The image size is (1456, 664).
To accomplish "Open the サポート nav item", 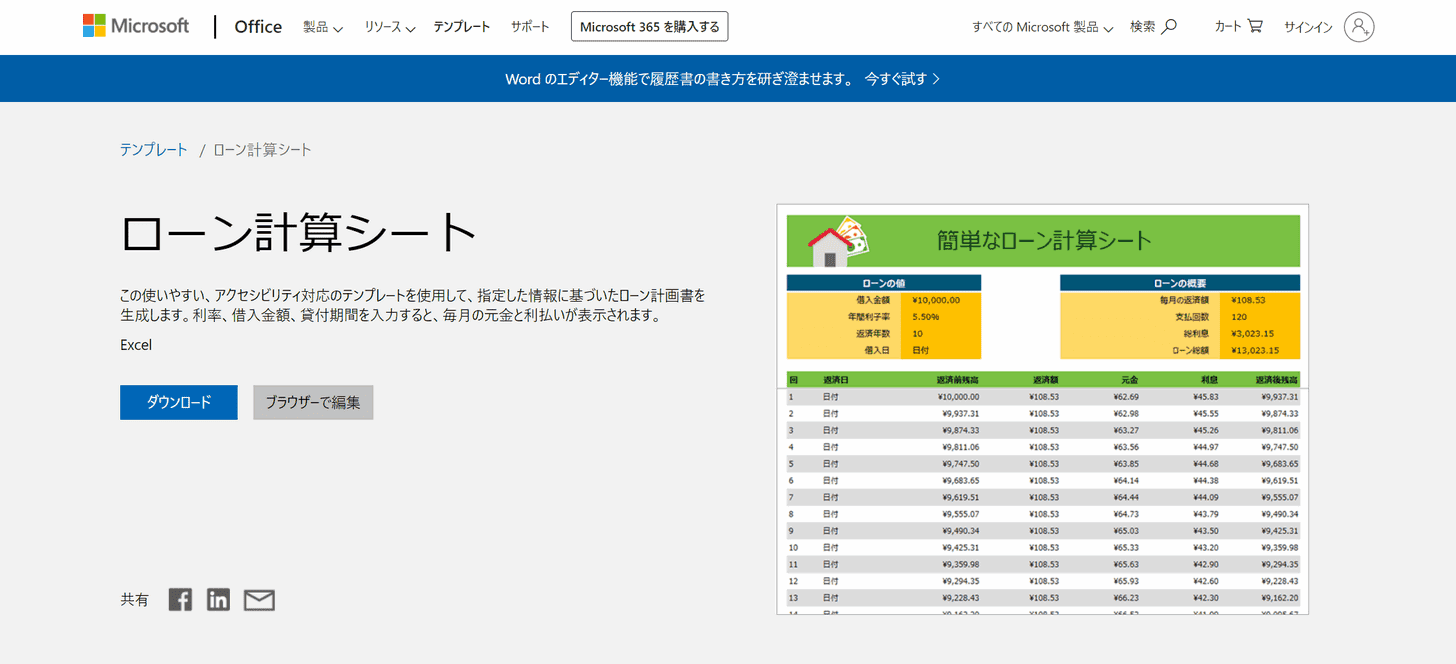I will pyautogui.click(x=530, y=27).
